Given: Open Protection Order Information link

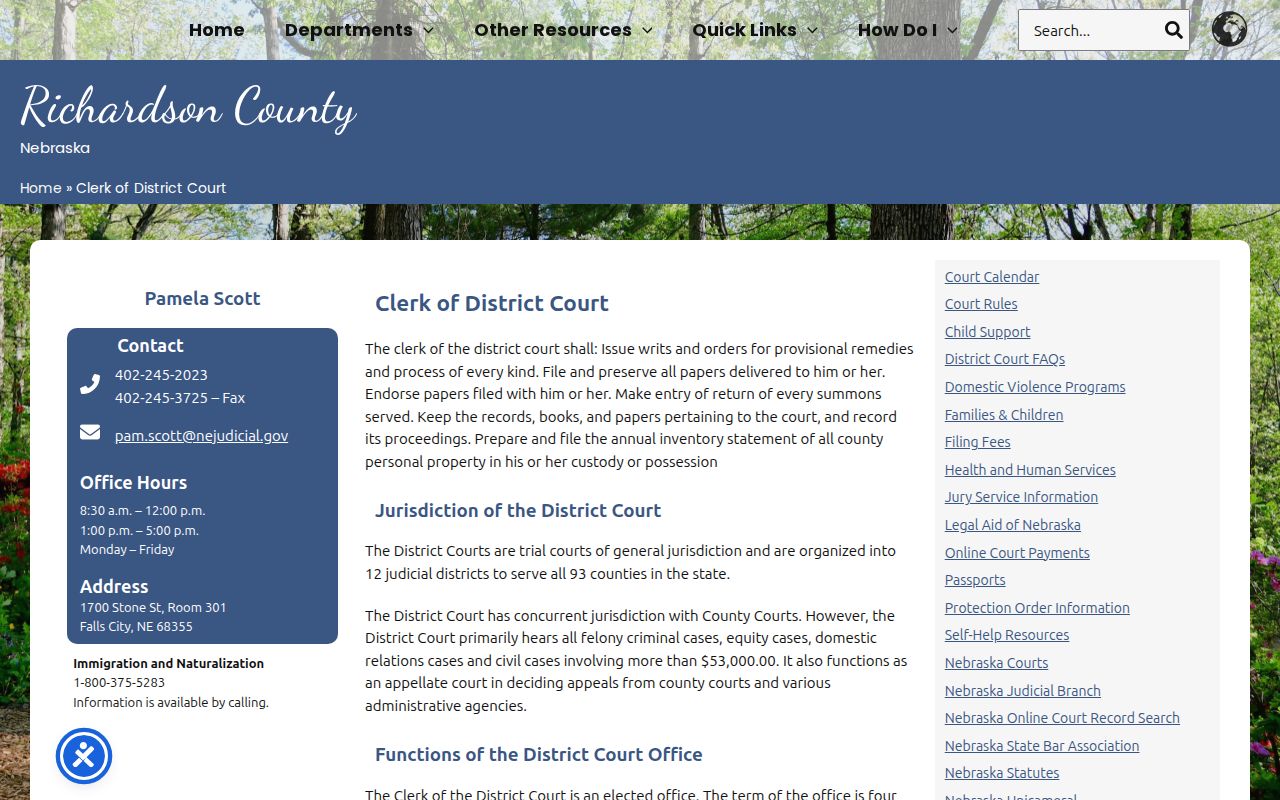Looking at the screenshot, I should click(1037, 608).
